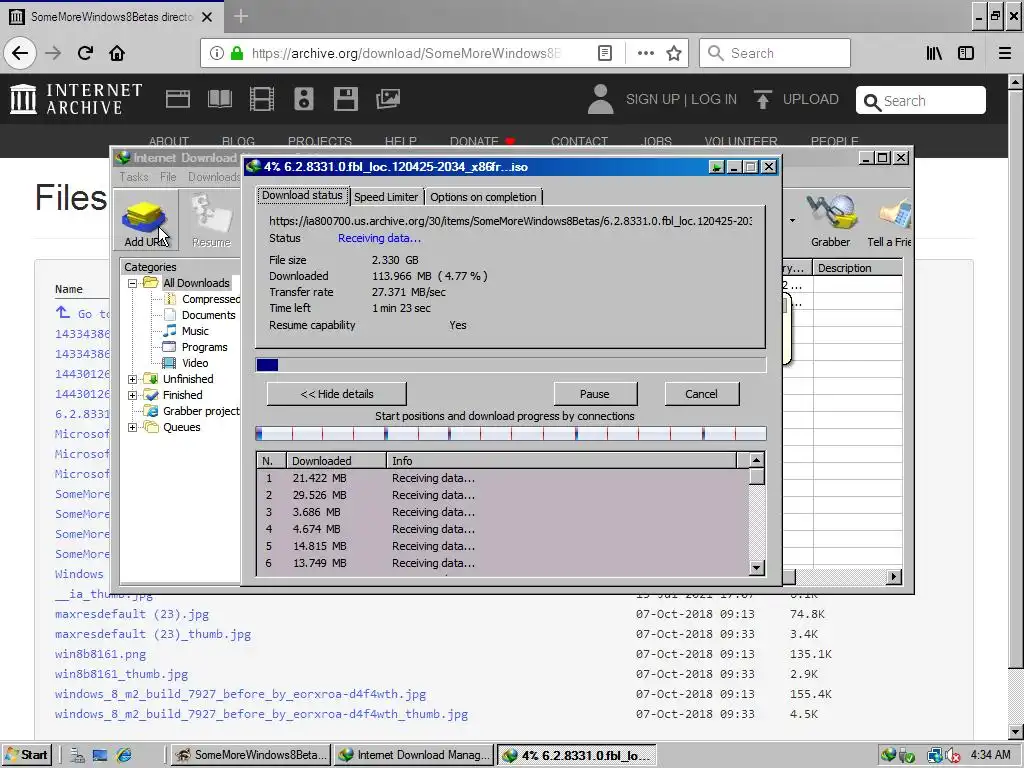Image resolution: width=1024 pixels, height=768 pixels.
Task: Click the overall download progress bar
Action: point(511,364)
